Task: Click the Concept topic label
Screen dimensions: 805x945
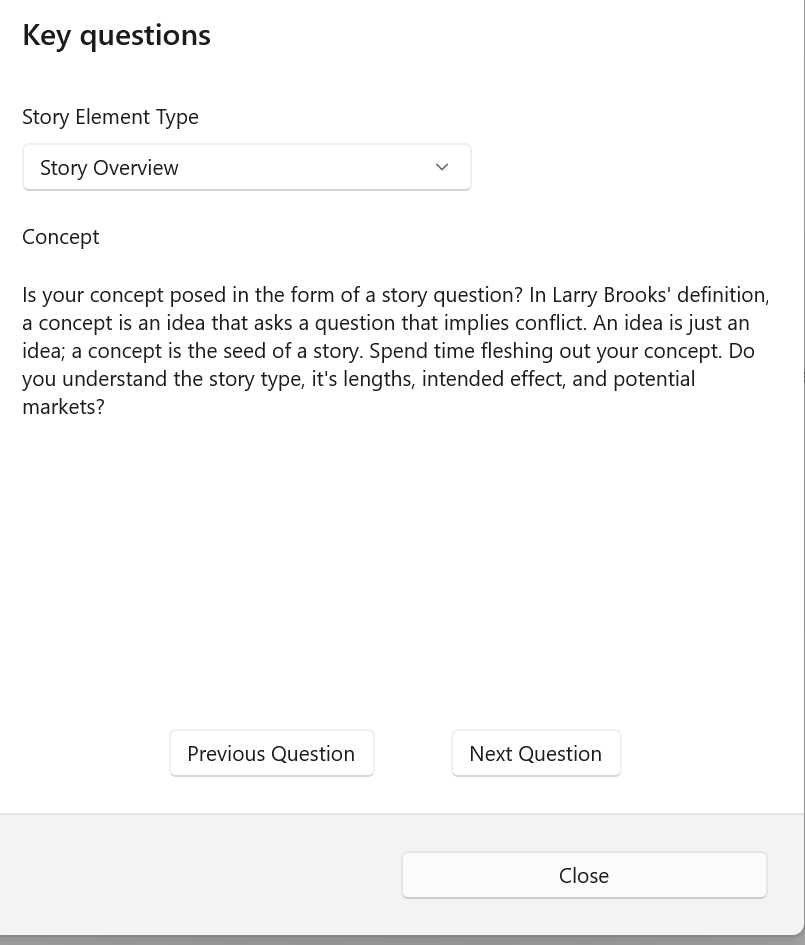Action: tap(61, 237)
